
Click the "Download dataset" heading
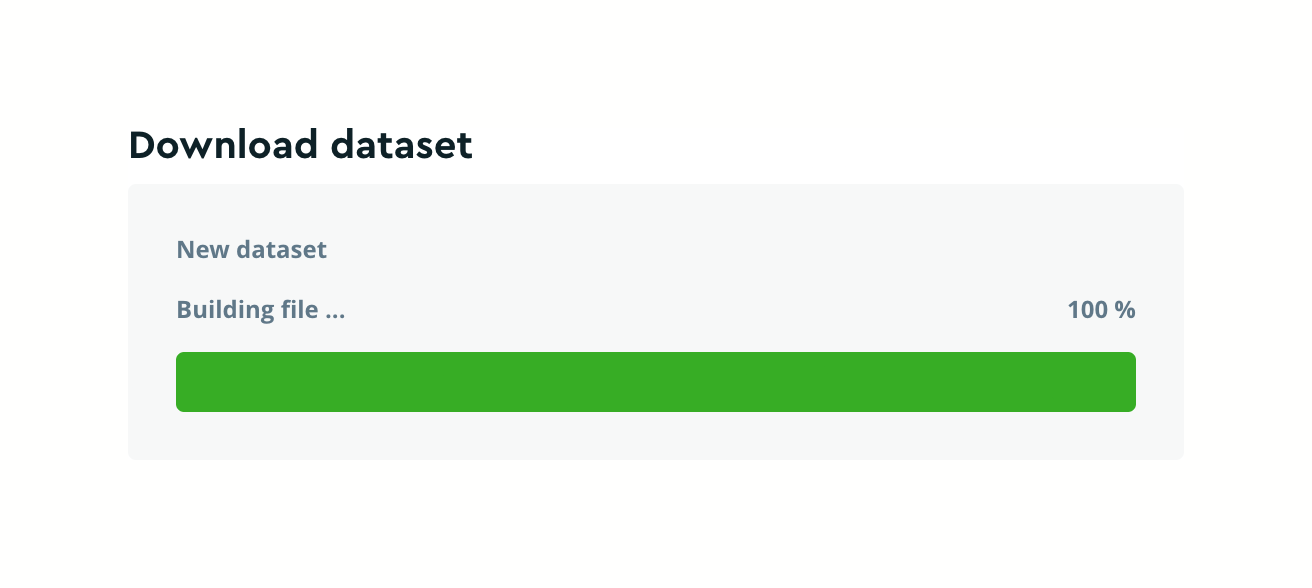(x=300, y=146)
